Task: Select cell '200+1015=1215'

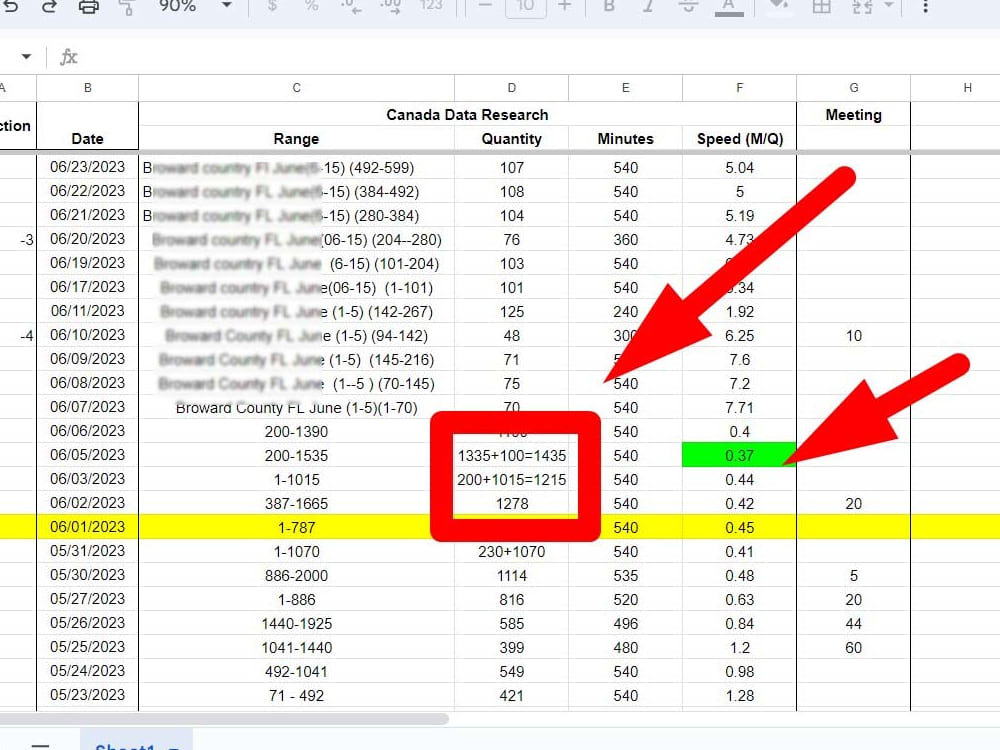Action: point(511,480)
